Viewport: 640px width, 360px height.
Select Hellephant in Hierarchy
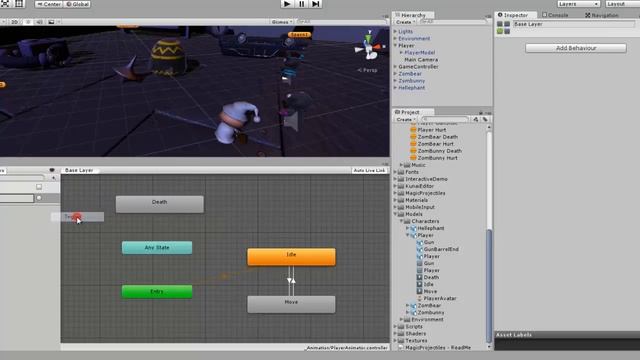click(x=411, y=88)
